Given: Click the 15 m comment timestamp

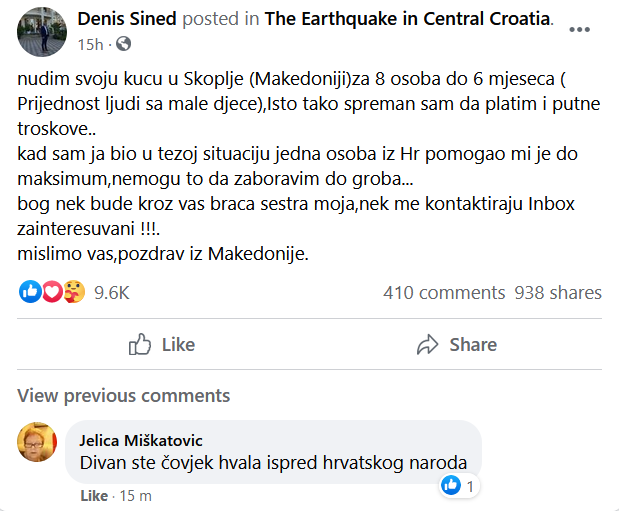Looking at the screenshot, I should pos(134,496).
